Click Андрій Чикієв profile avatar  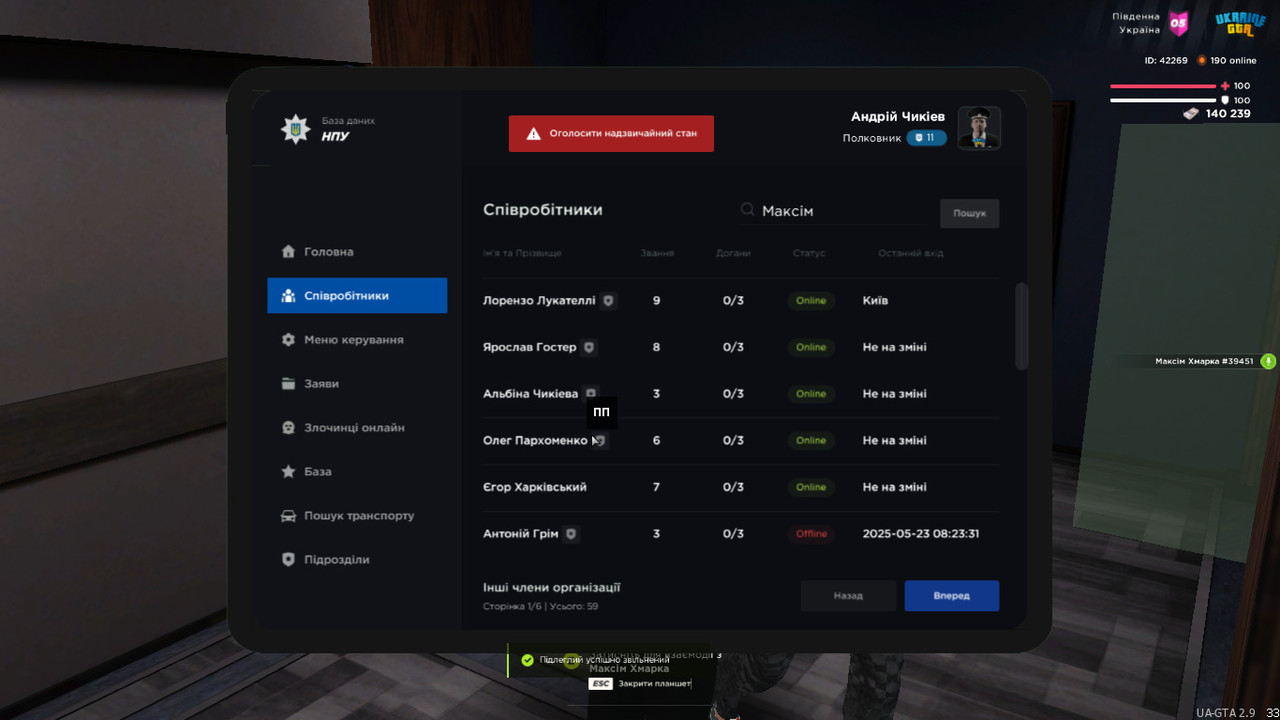pos(979,128)
